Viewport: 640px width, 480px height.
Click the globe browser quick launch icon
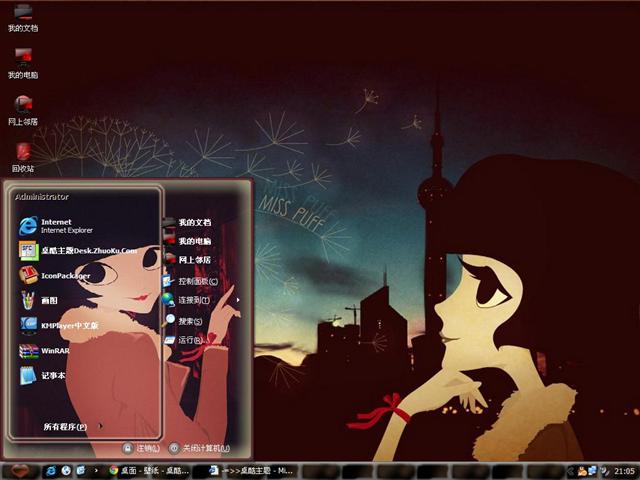[x=66, y=471]
